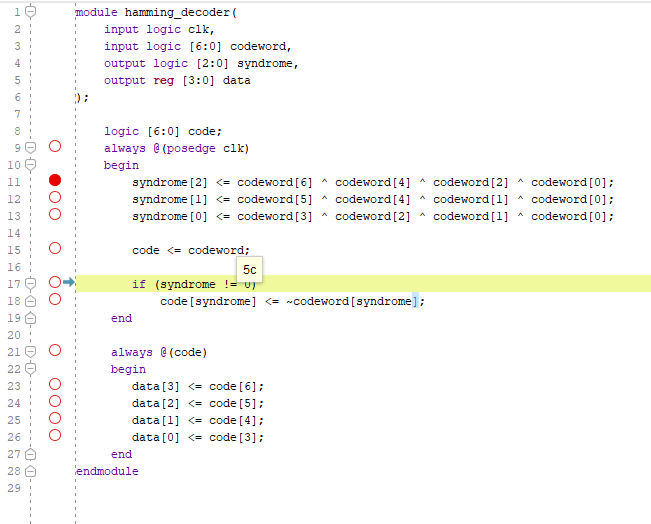Viewport: 651px width, 524px height.
Task: Click fold end marker on line 27
Action: pyautogui.click(x=30, y=454)
